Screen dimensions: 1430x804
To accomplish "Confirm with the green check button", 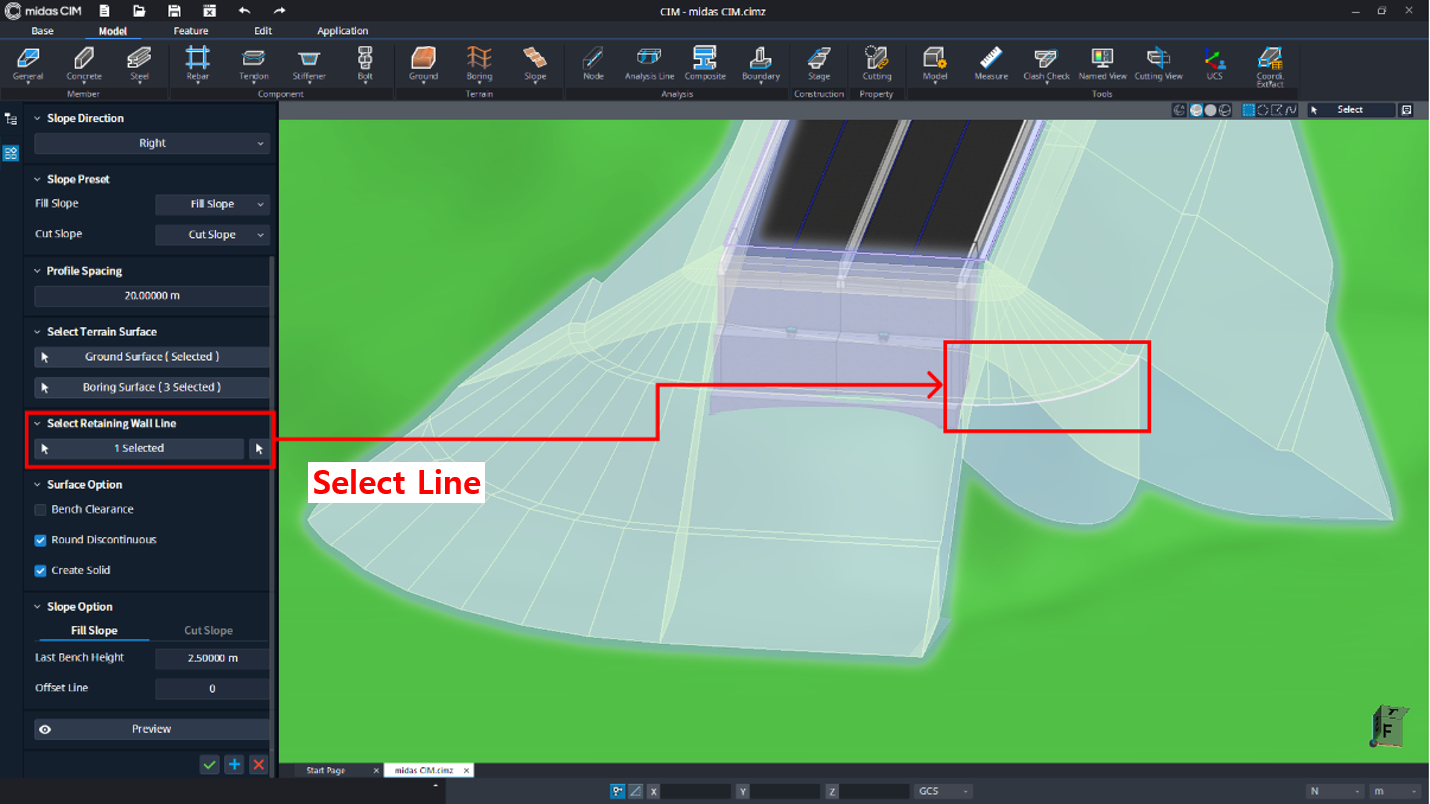I will 209,764.
